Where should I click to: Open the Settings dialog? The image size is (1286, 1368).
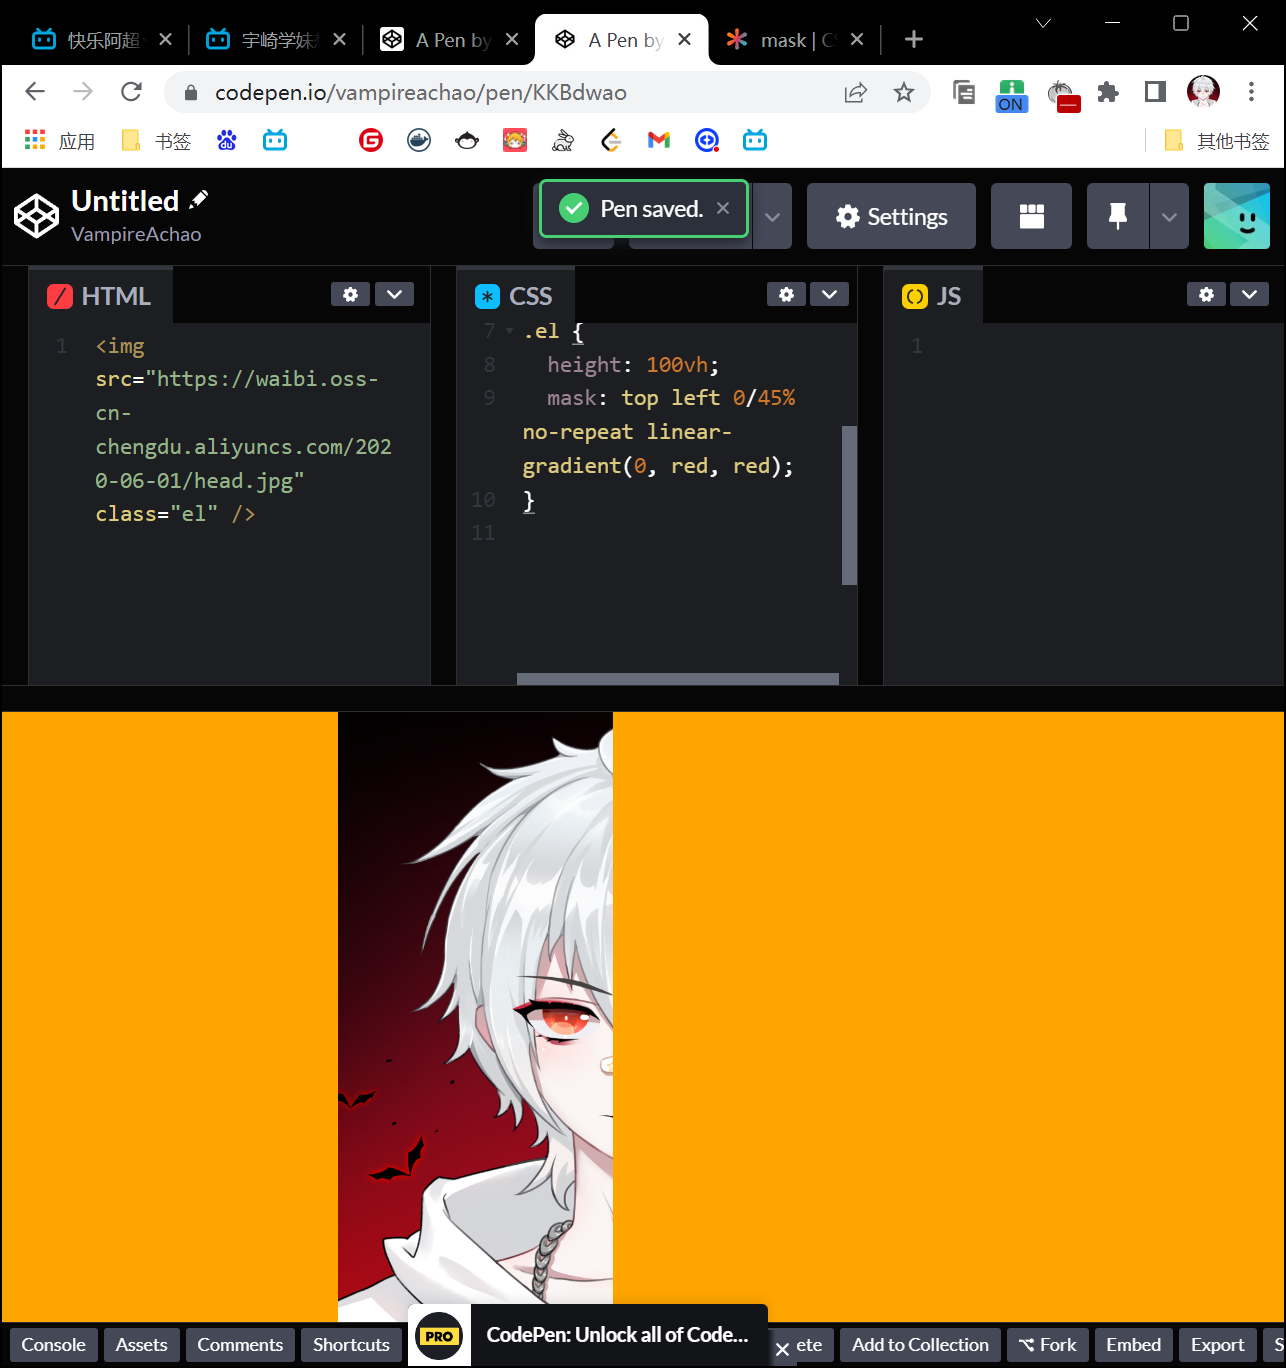click(x=891, y=216)
